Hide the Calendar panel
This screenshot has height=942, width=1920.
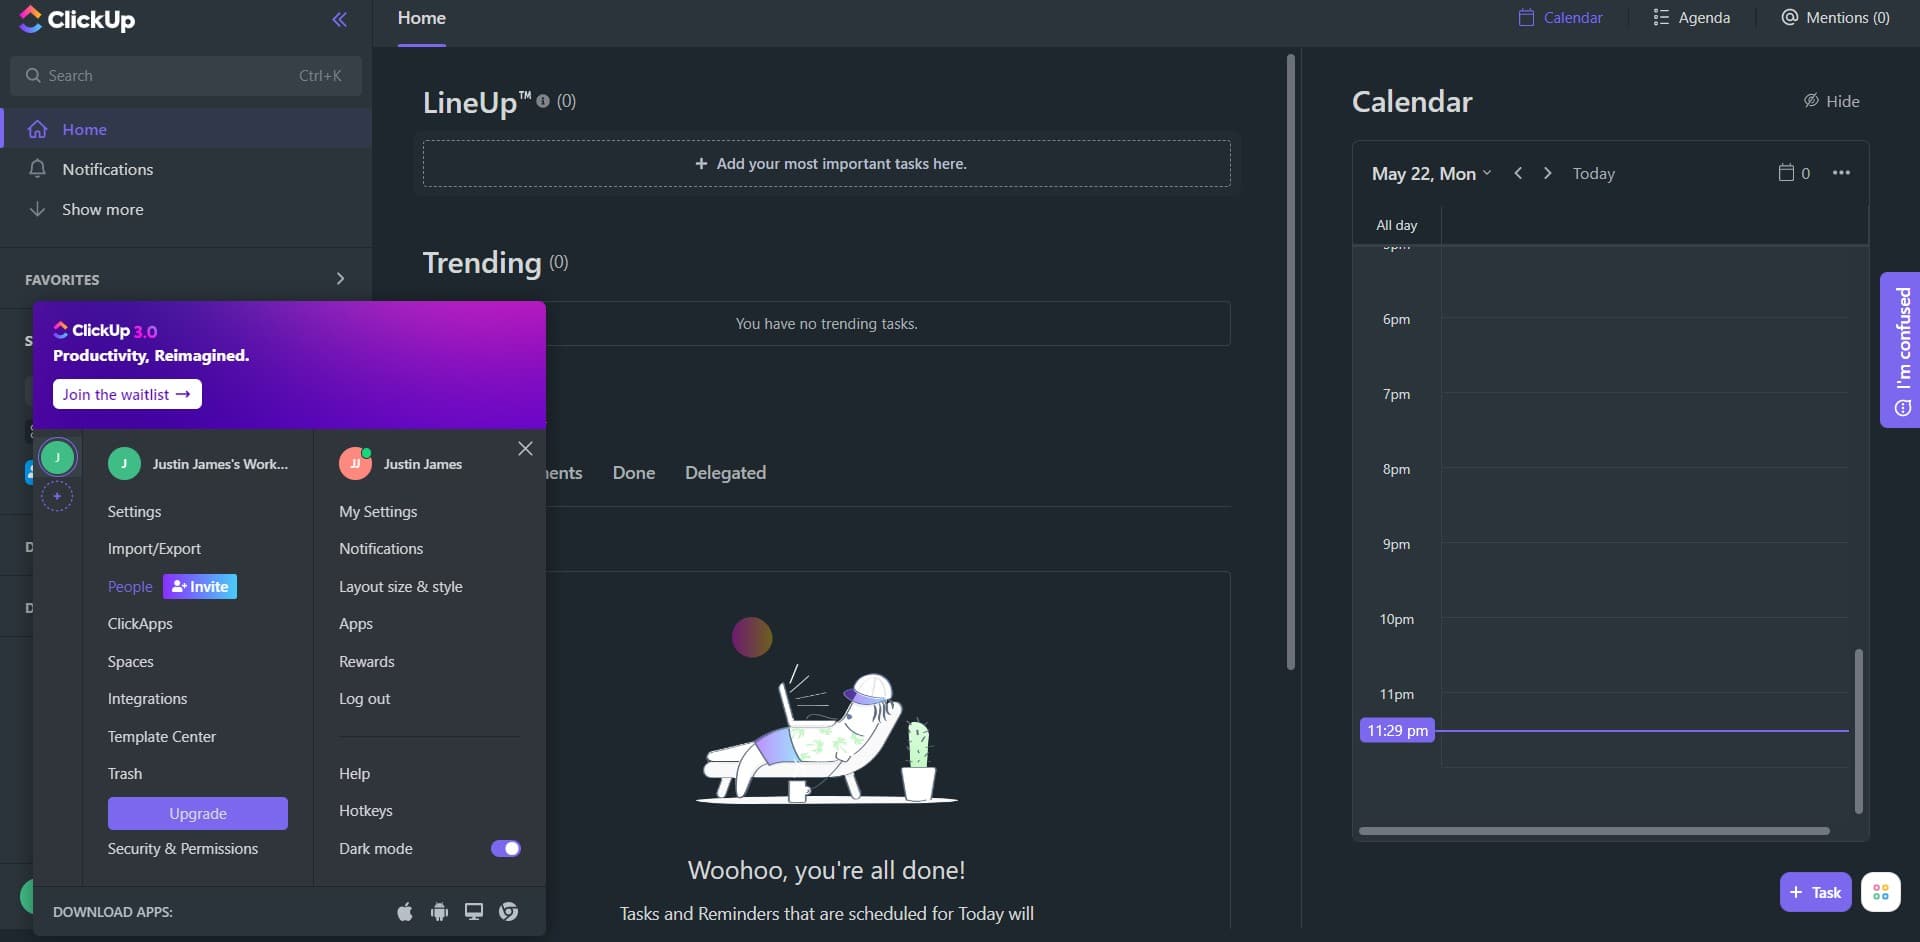pos(1831,101)
